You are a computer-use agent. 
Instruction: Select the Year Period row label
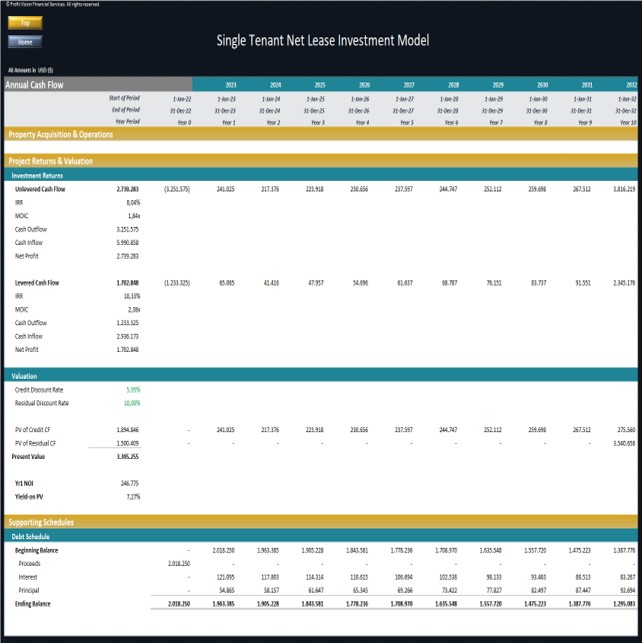coord(127,121)
